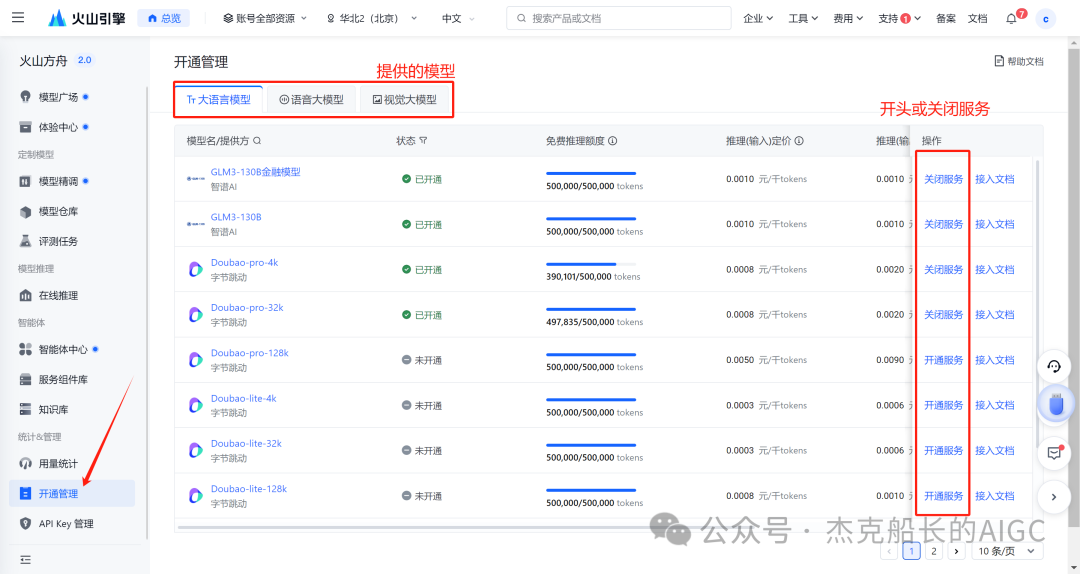Open the 支持 menu

(x=899, y=19)
